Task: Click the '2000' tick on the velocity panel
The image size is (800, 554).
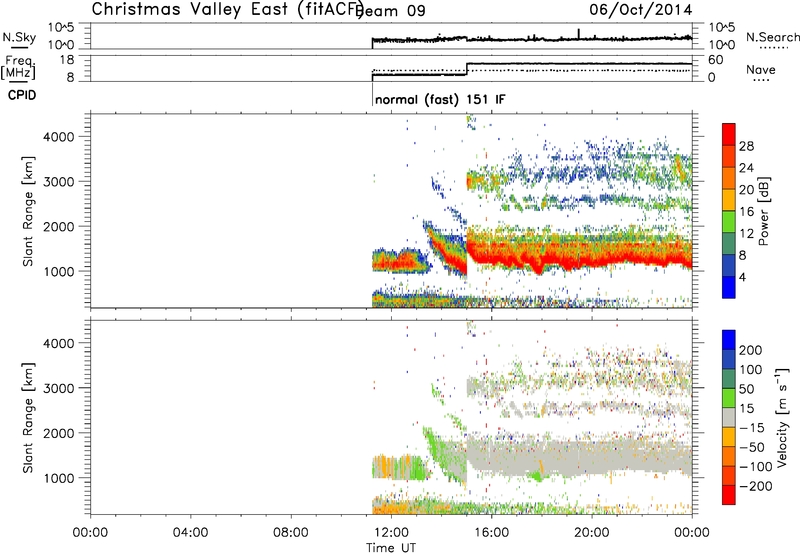Action: point(58,433)
